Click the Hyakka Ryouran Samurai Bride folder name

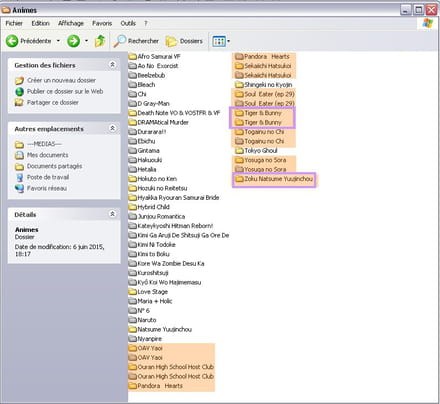tap(179, 198)
